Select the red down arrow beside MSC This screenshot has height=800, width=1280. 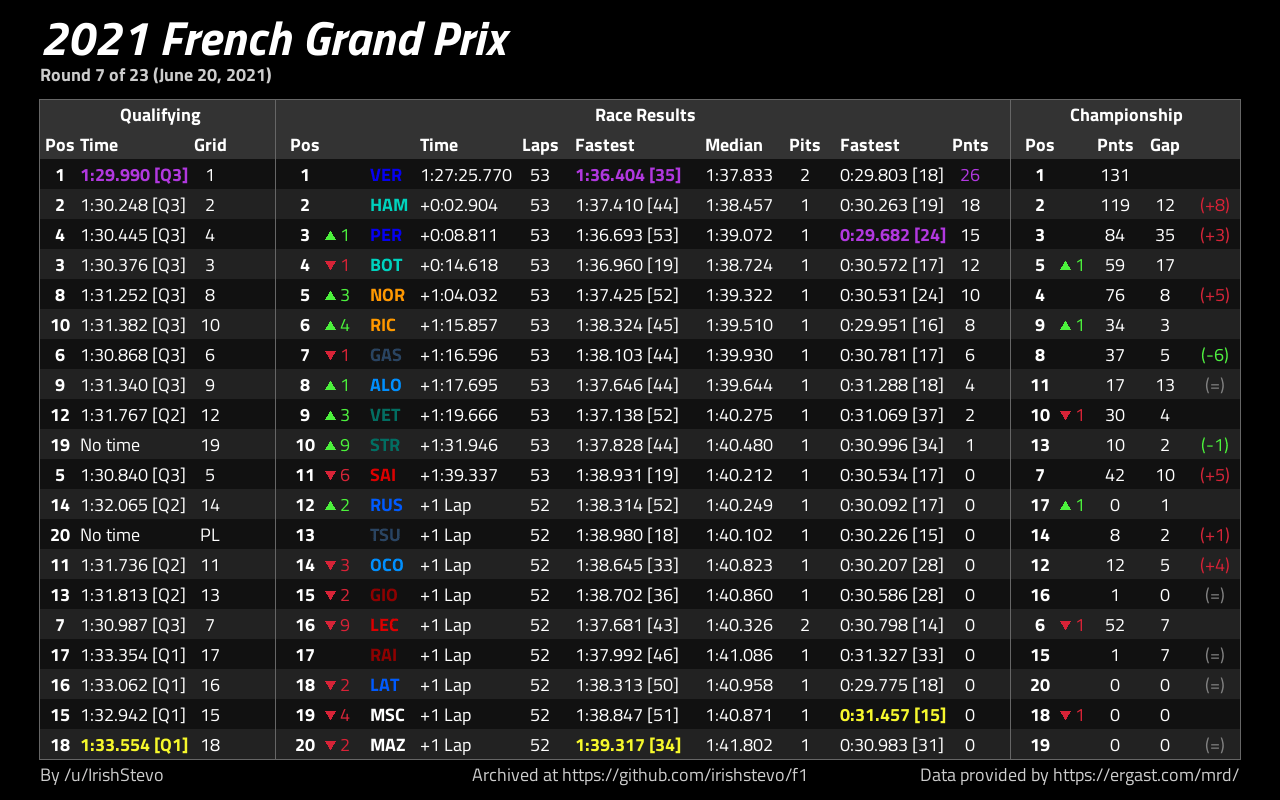(330, 715)
